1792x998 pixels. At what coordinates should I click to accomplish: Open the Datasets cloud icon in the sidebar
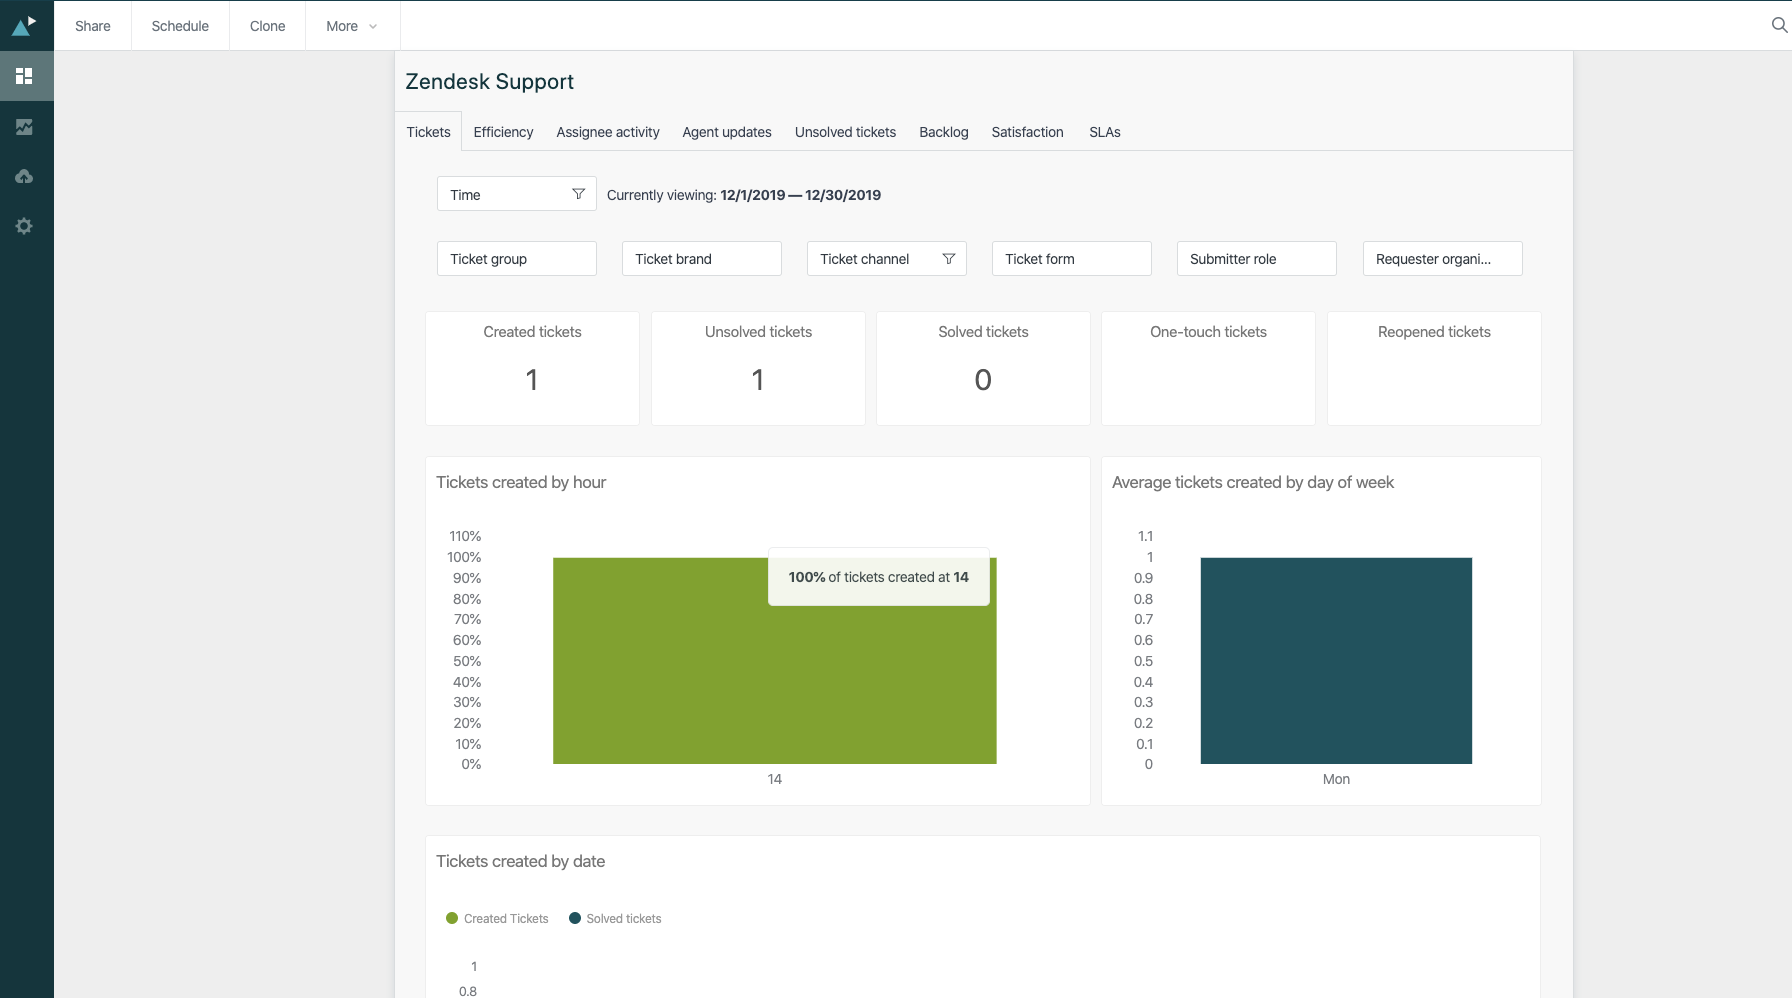click(x=24, y=177)
